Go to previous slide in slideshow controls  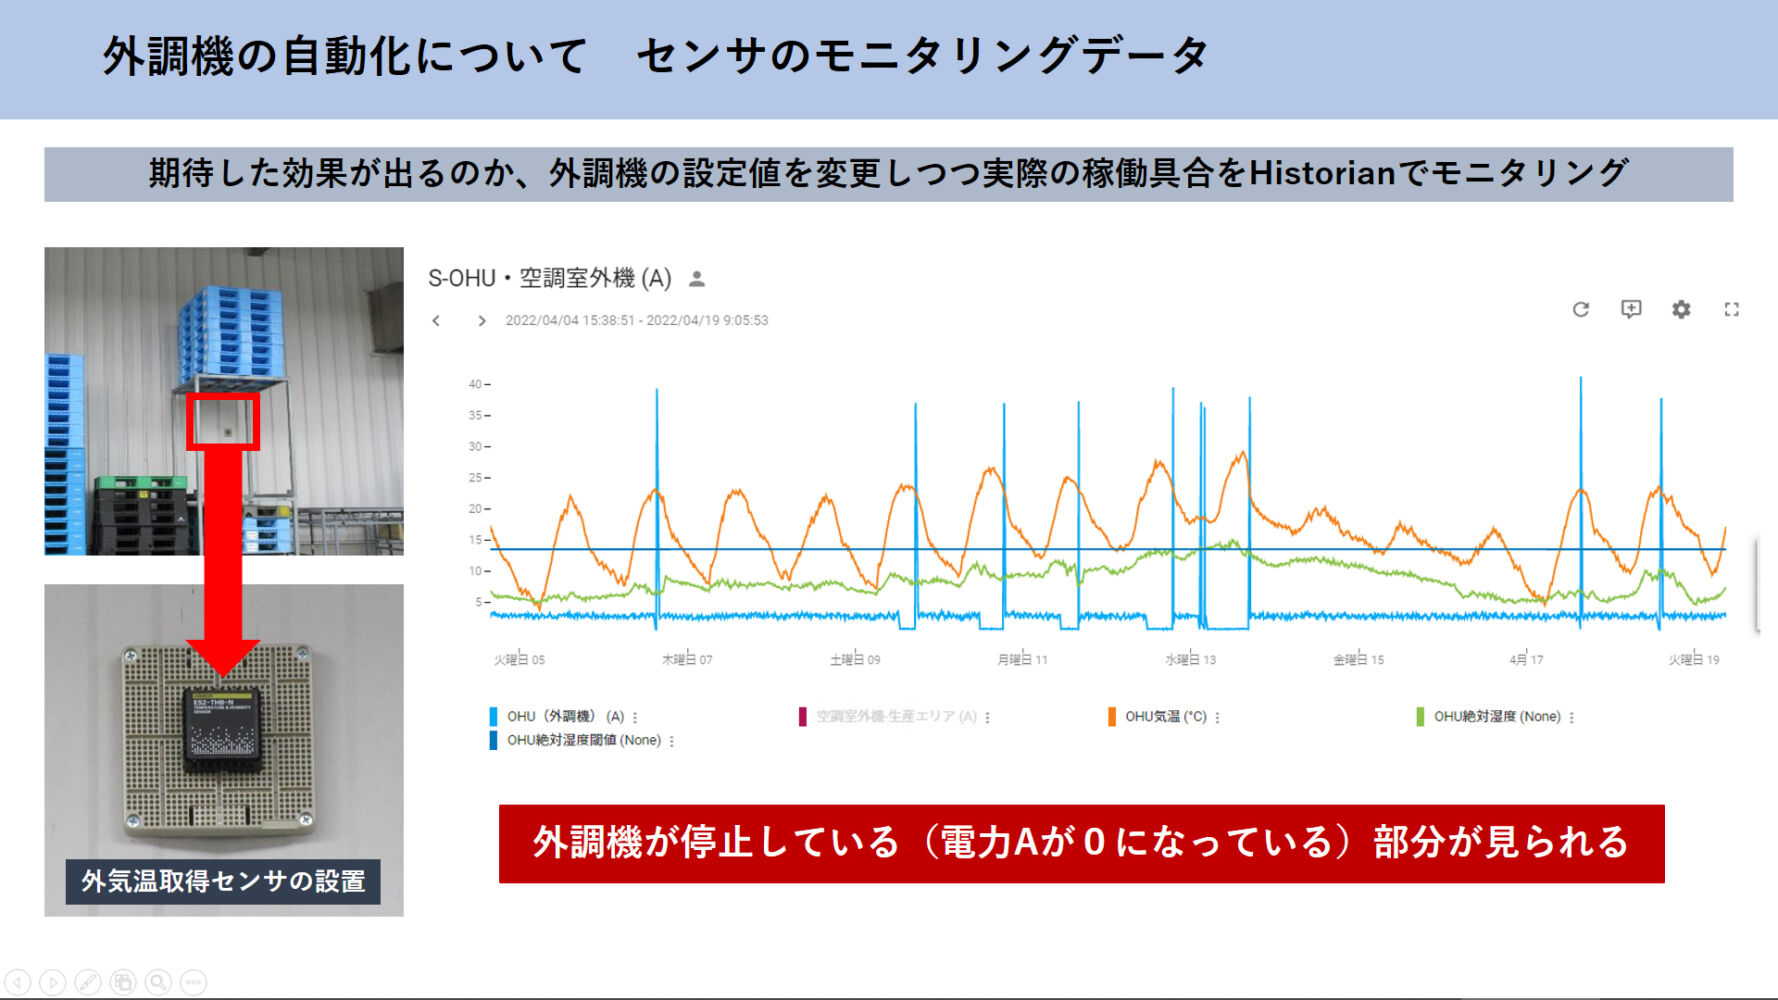tap(18, 982)
